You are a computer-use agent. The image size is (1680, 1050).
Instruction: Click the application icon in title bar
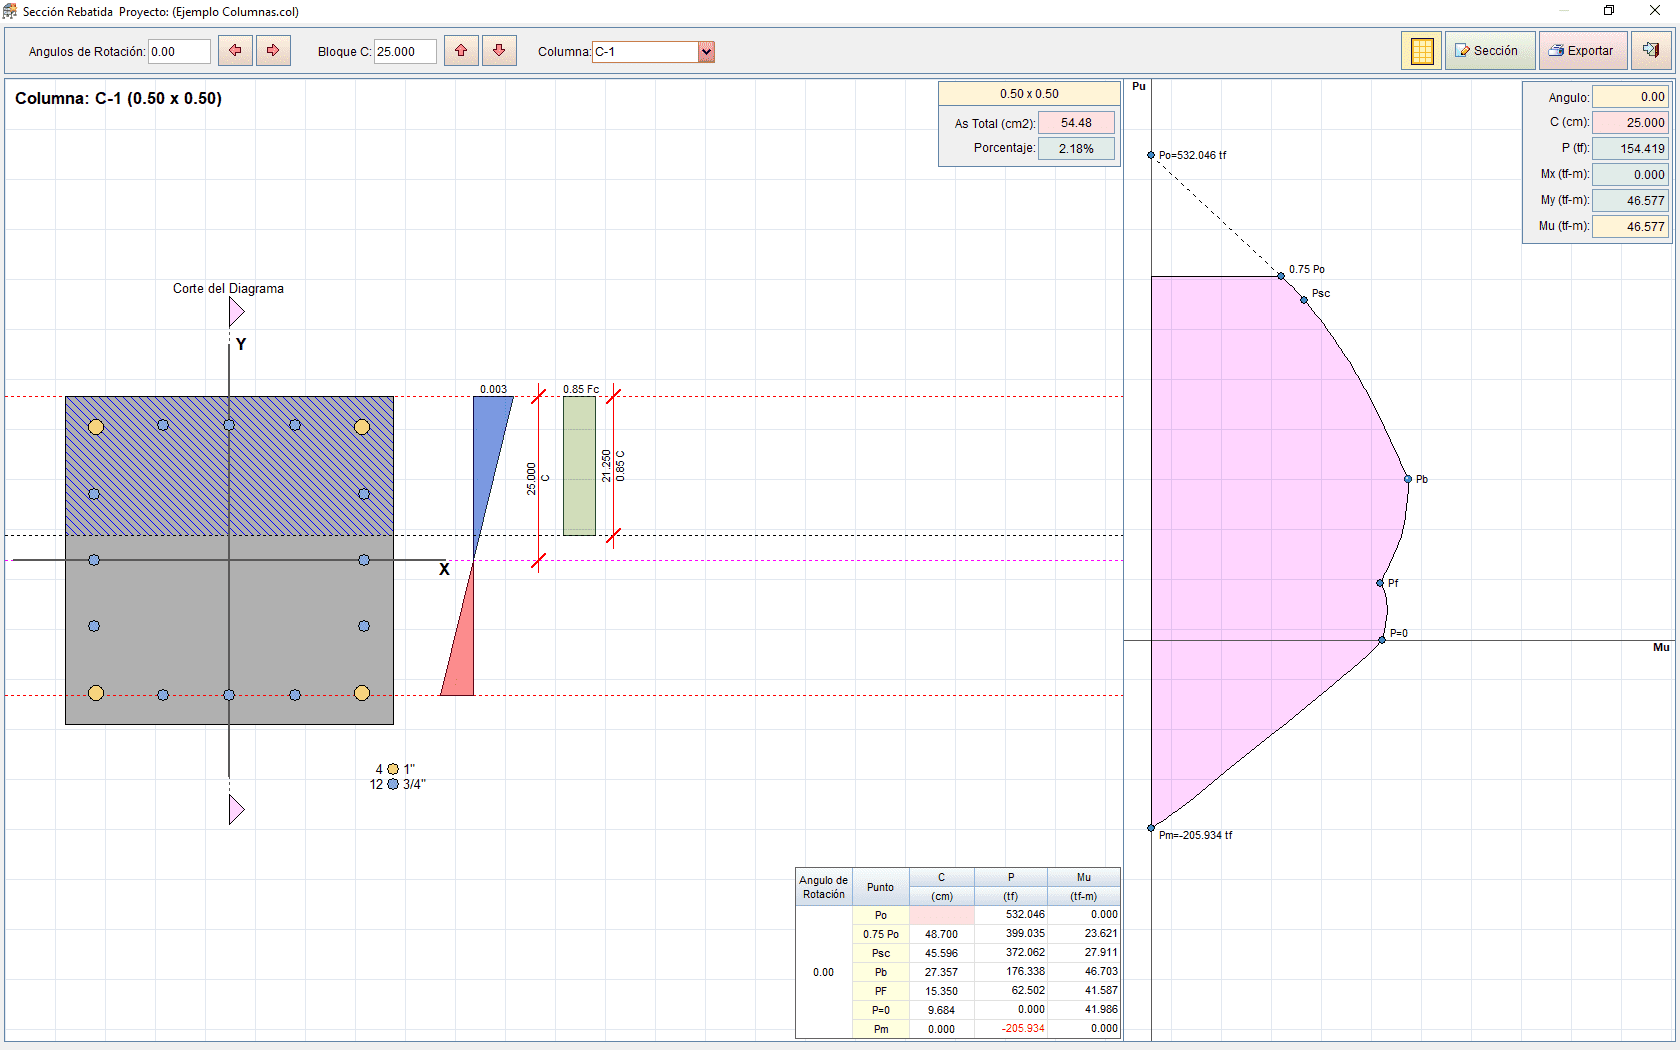tap(11, 10)
